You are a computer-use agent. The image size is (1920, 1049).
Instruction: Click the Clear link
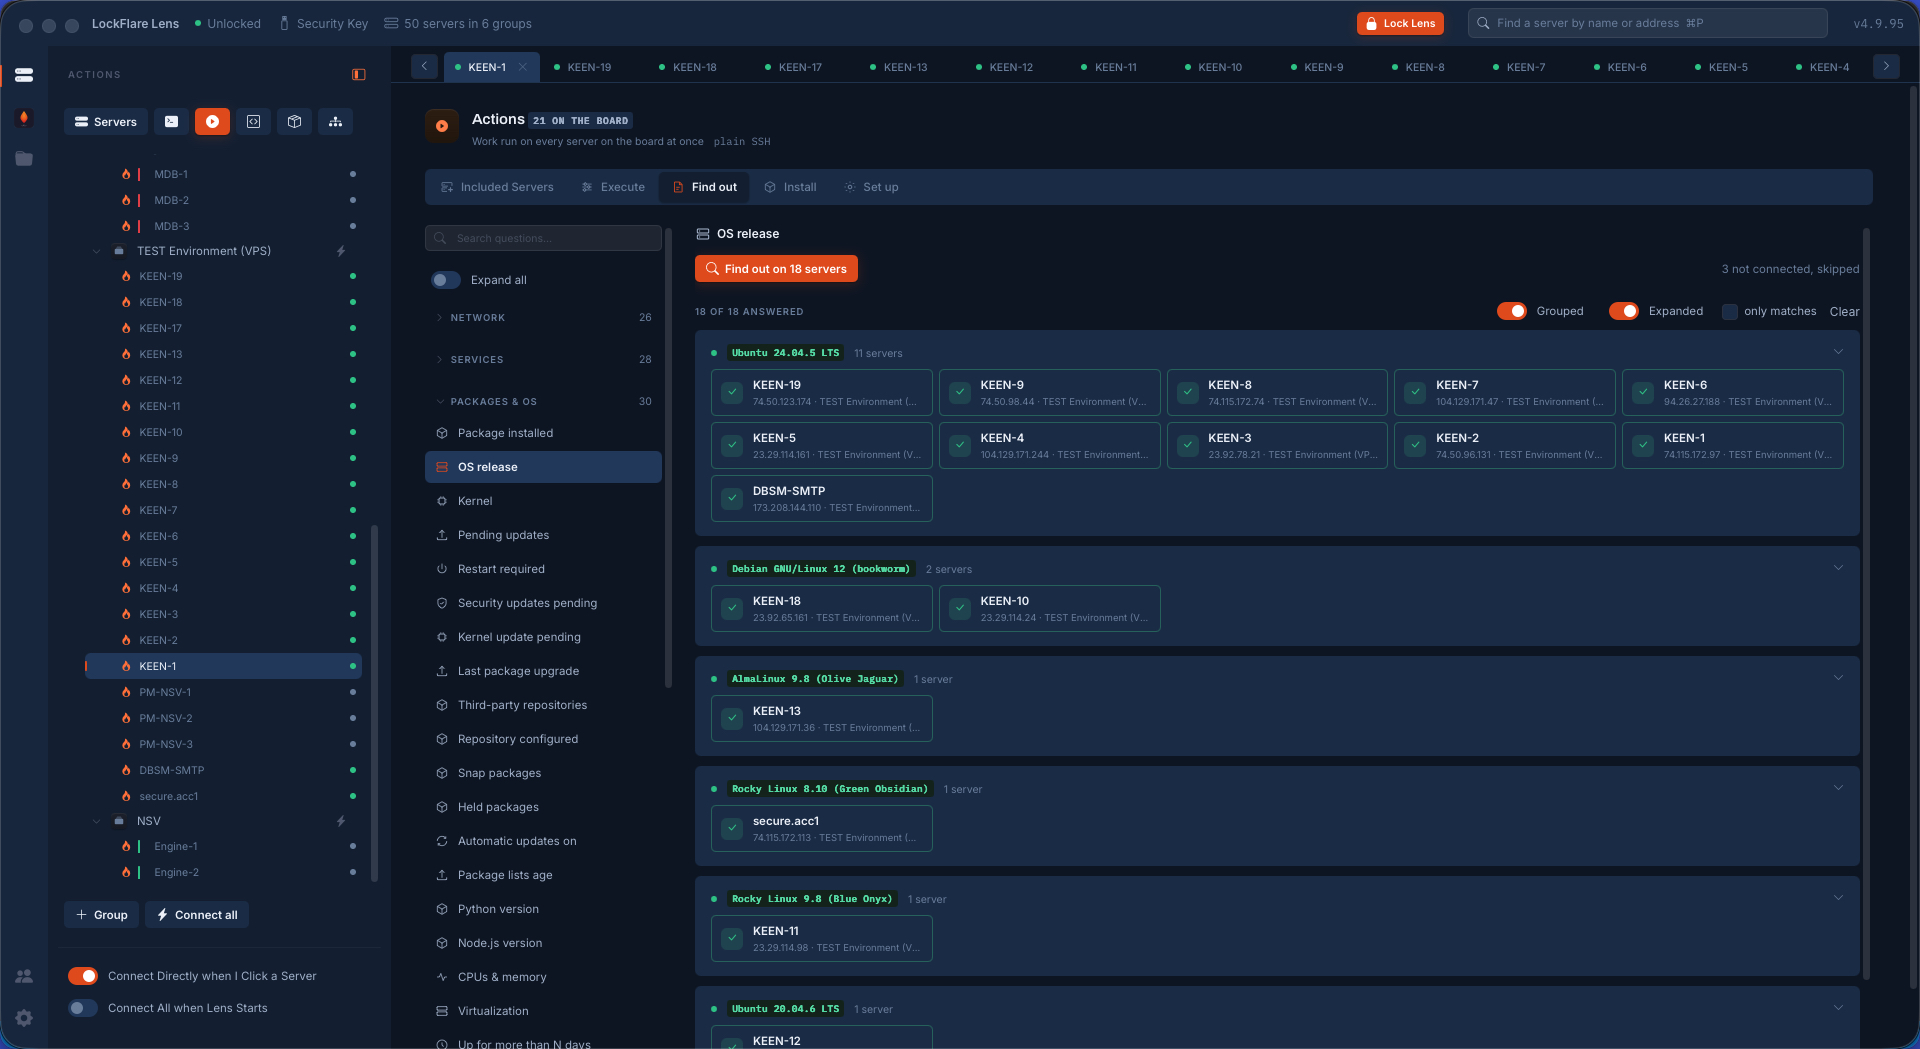(1845, 312)
